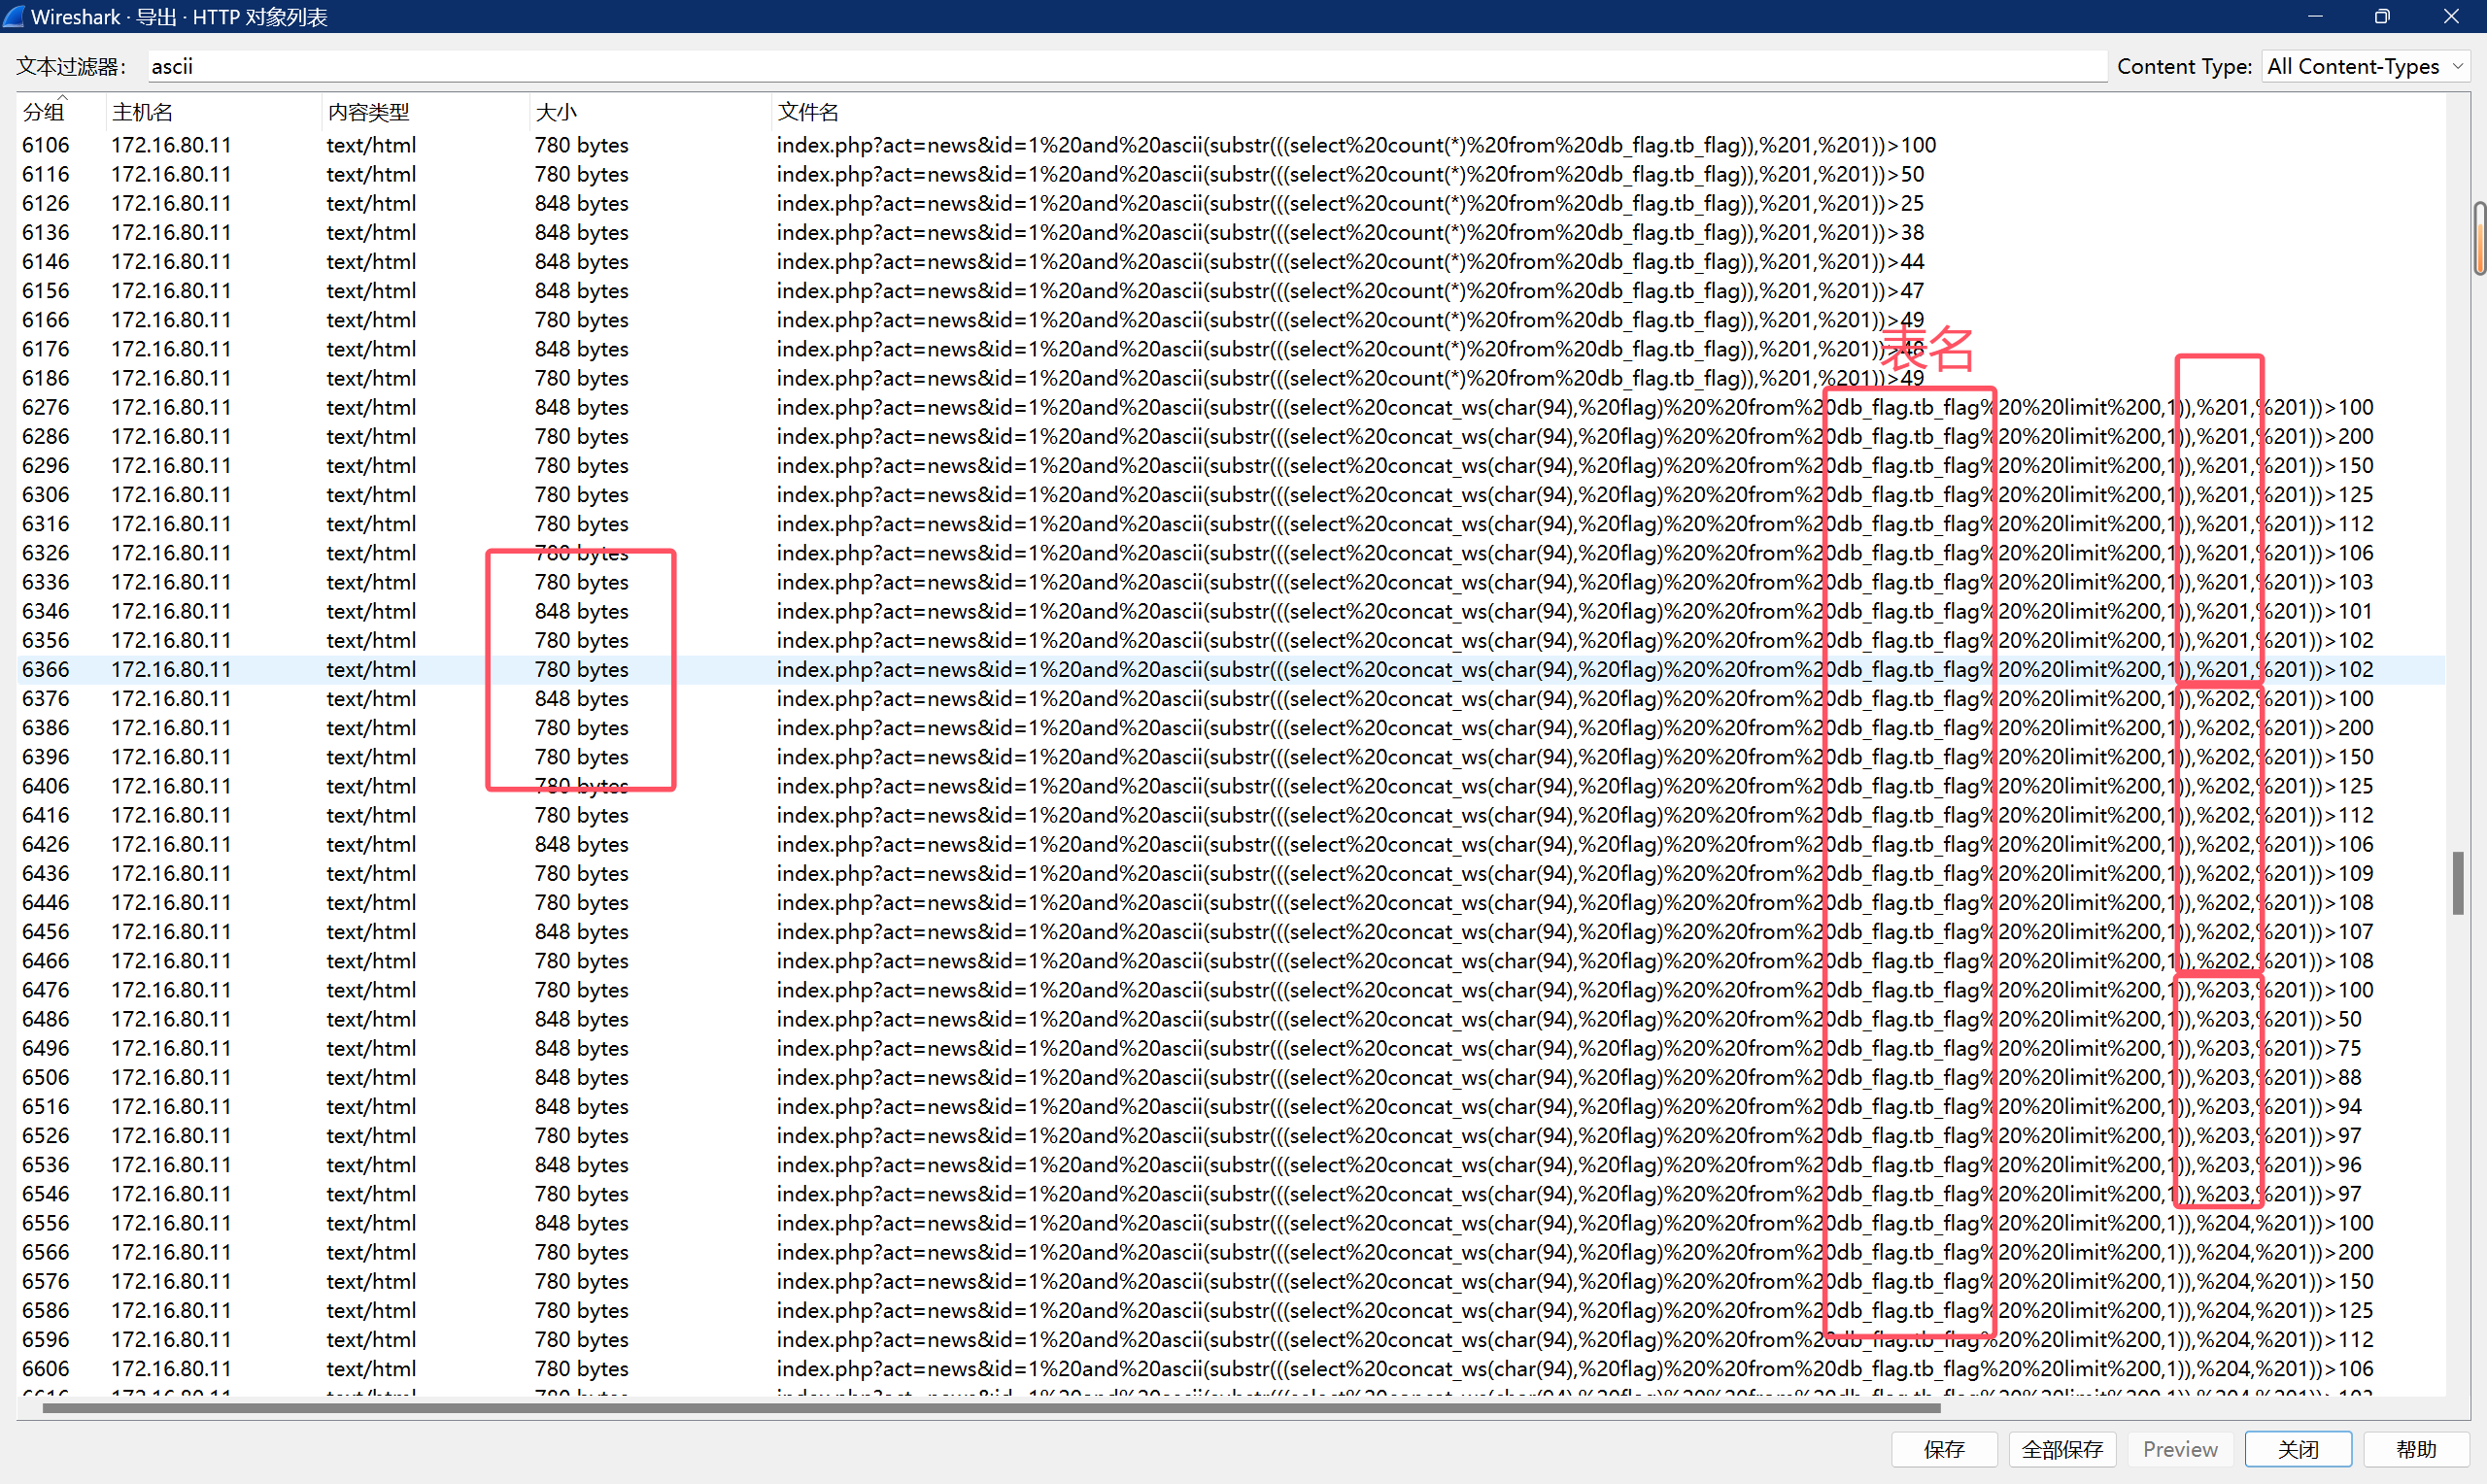Sort by the 文件名 column header
The image size is (2487, 1484).
click(x=808, y=112)
